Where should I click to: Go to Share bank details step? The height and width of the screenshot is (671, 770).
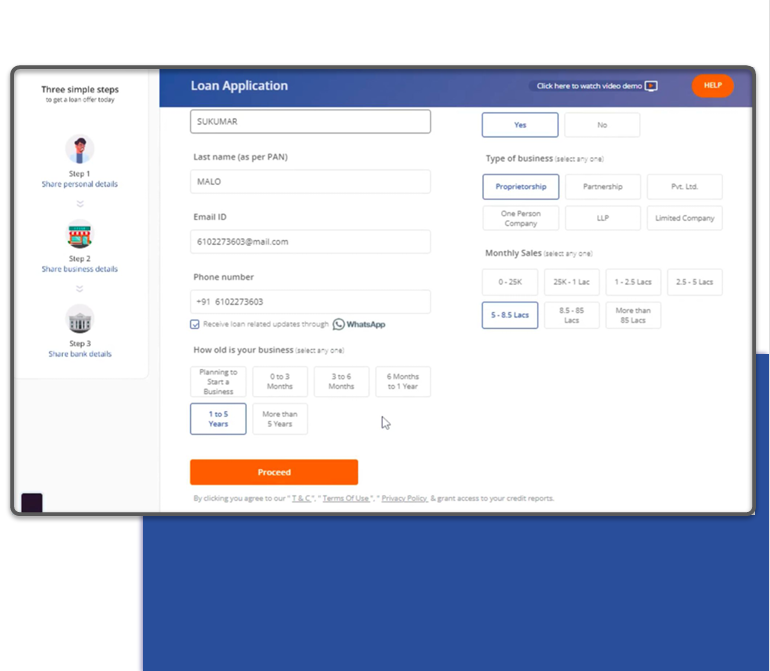(80, 354)
